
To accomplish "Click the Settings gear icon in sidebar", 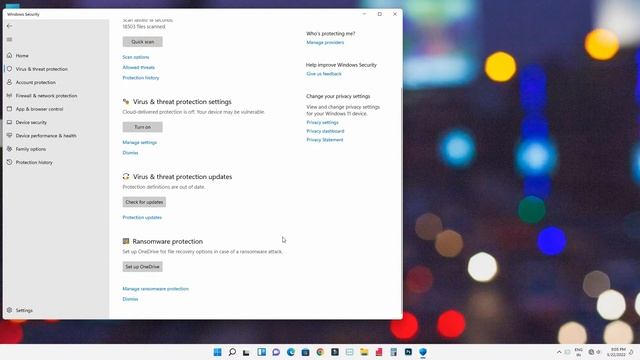I will [x=9, y=310].
